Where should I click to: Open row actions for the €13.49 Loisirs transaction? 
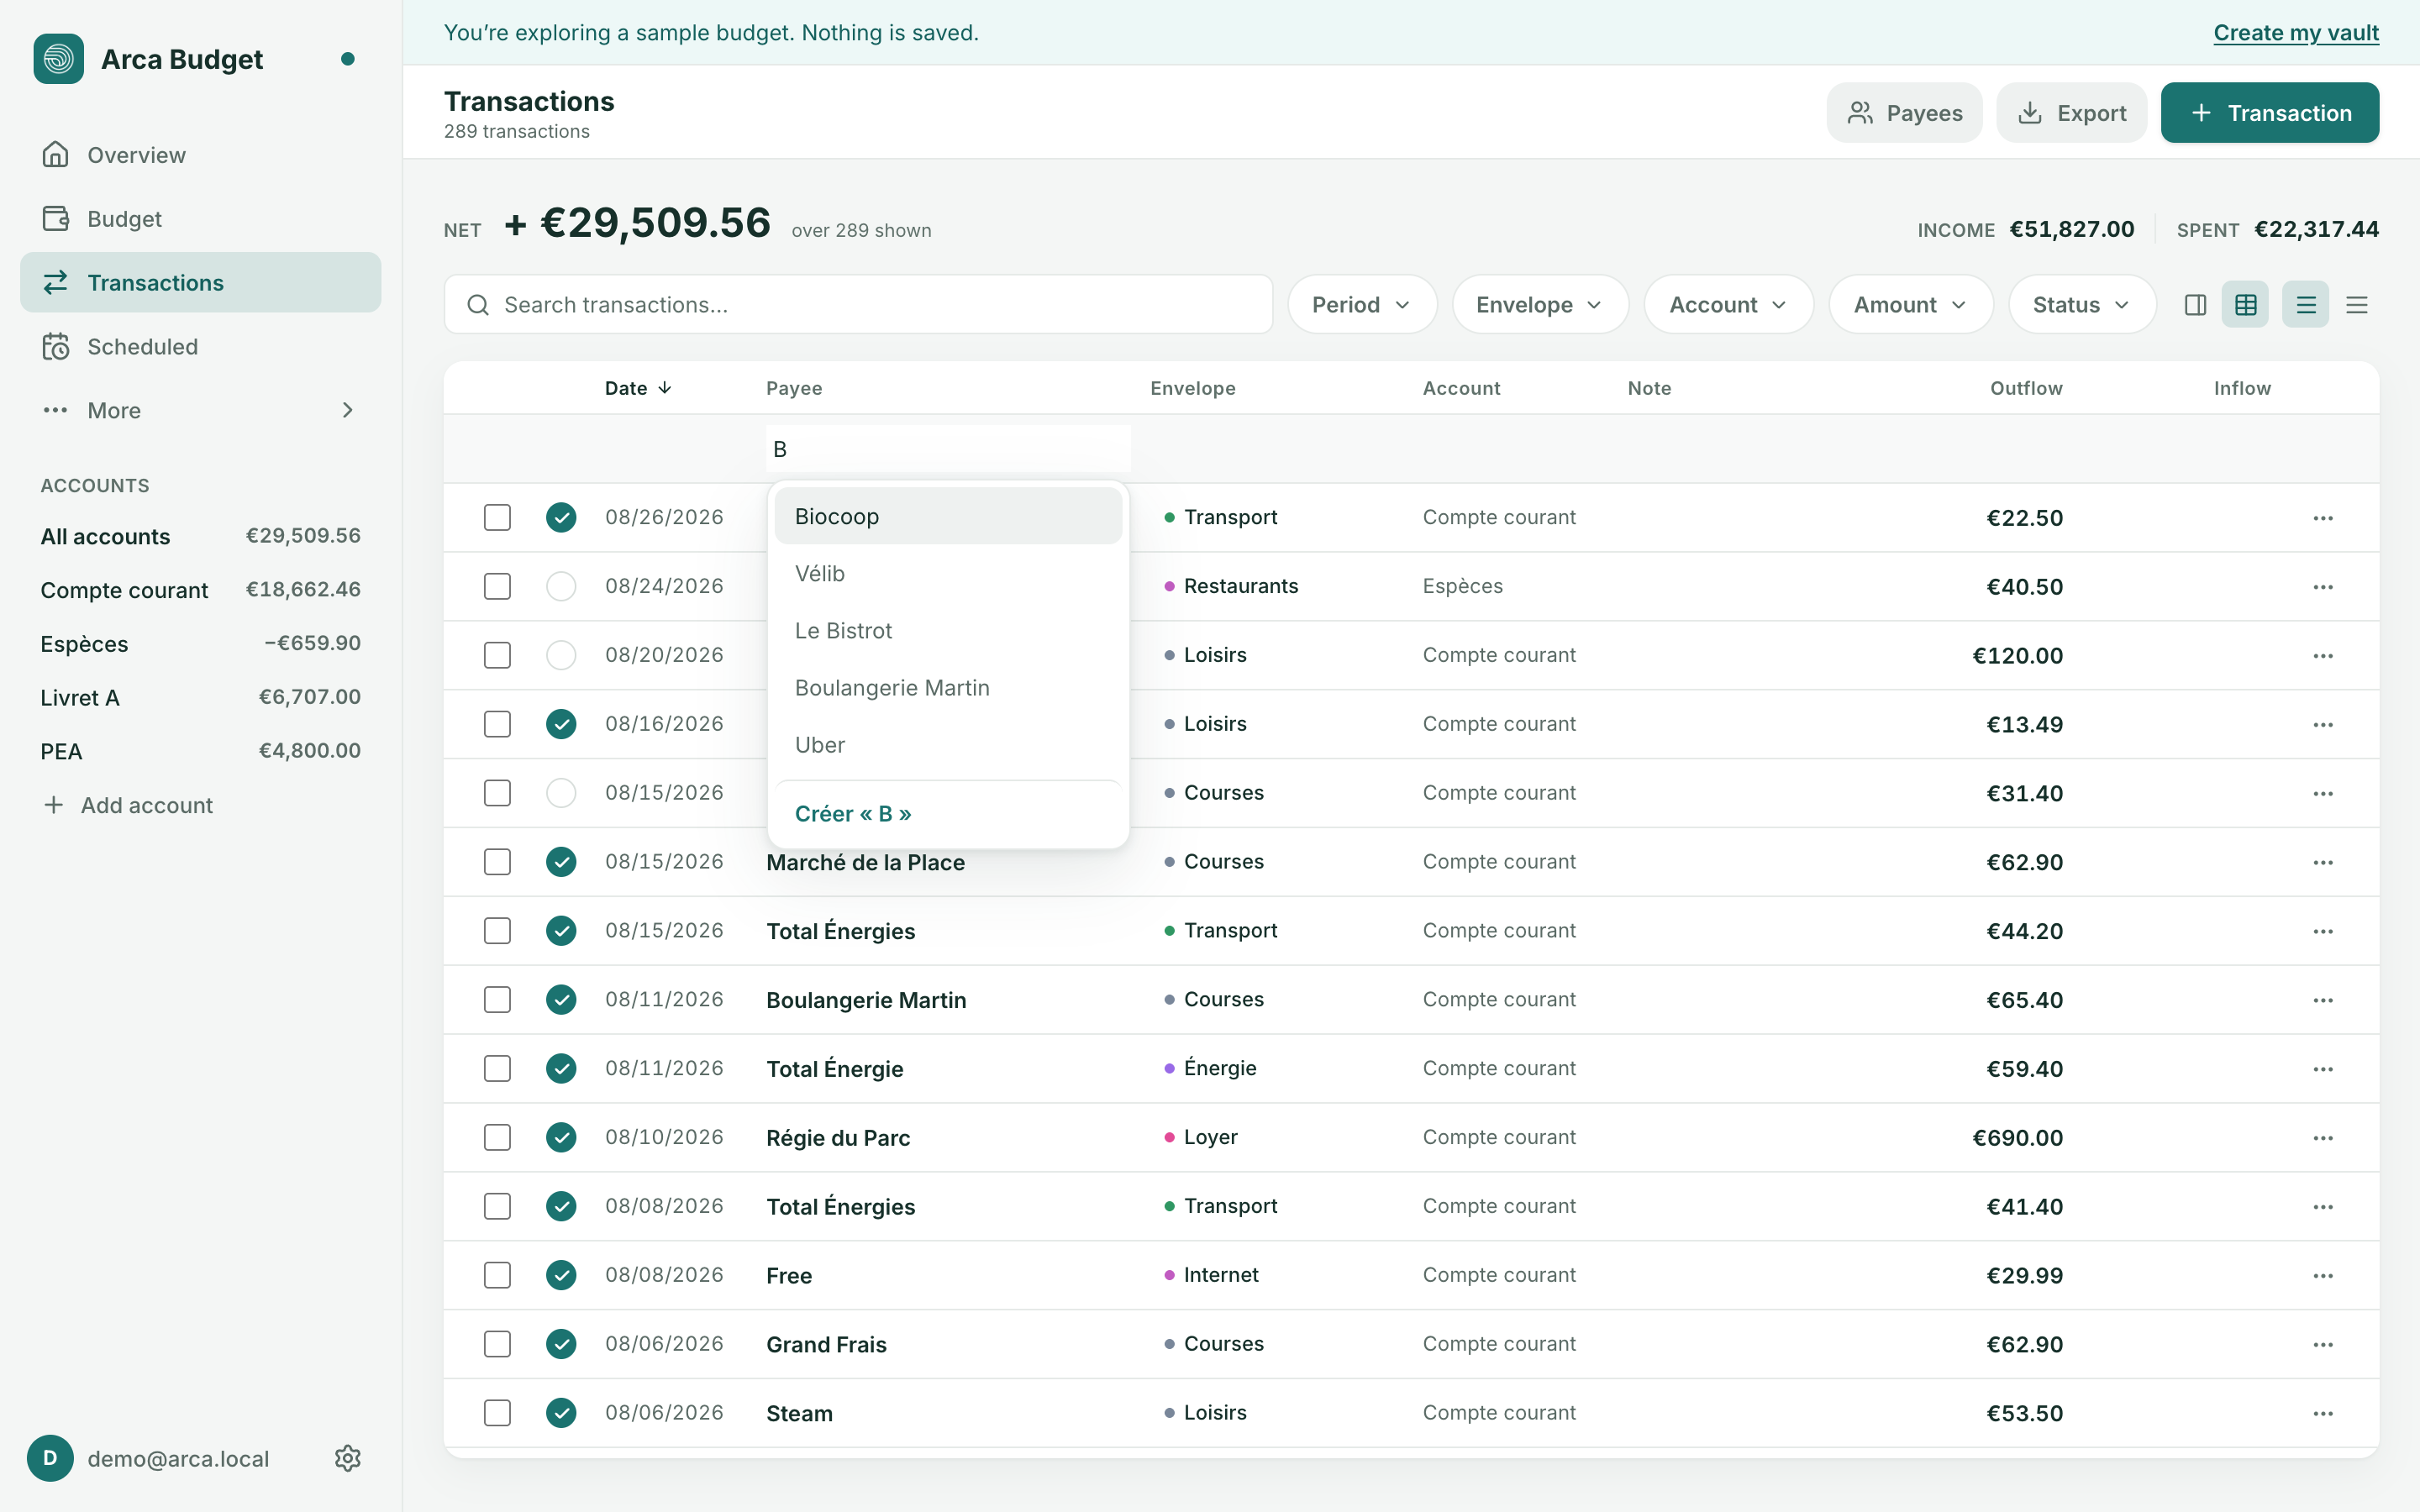click(x=2323, y=725)
